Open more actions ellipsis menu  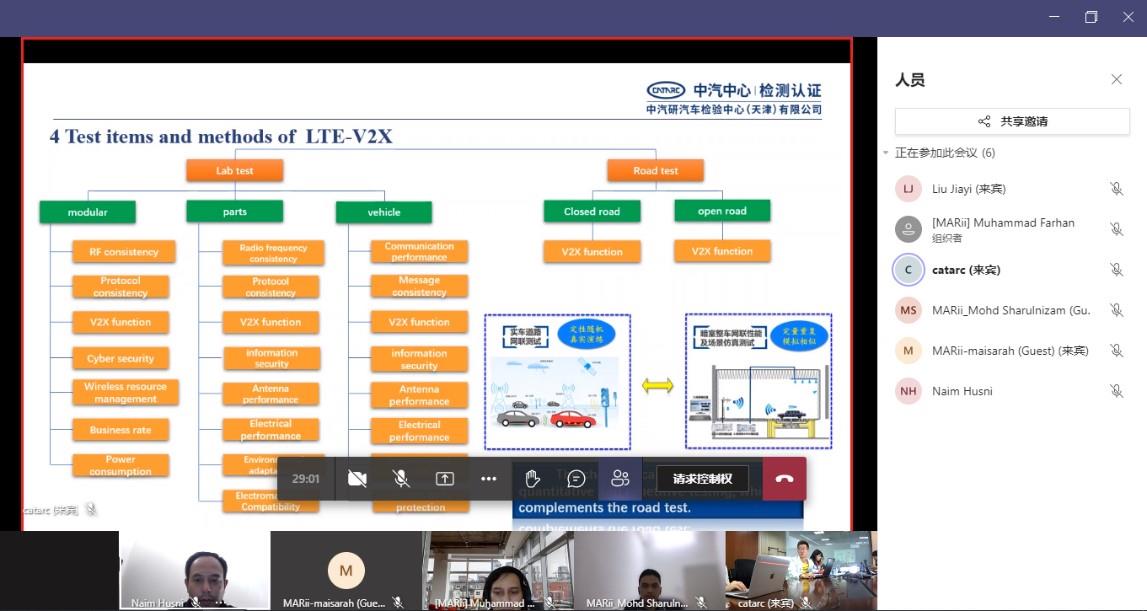[489, 479]
